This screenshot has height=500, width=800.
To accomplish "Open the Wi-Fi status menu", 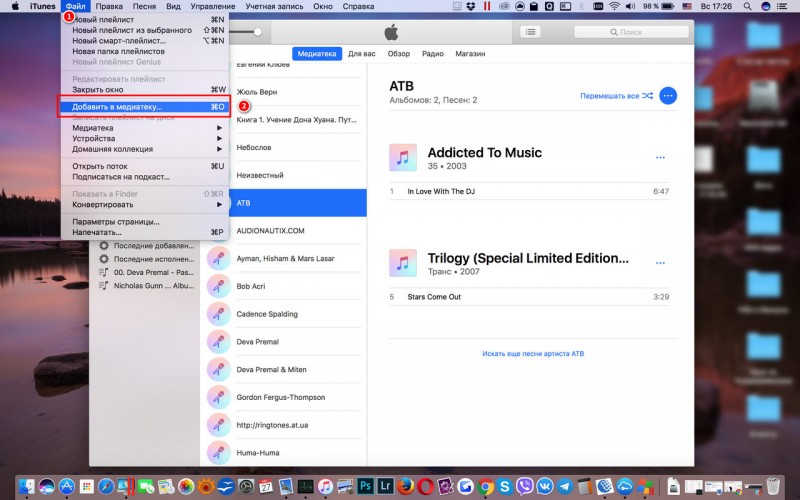I will point(615,6).
